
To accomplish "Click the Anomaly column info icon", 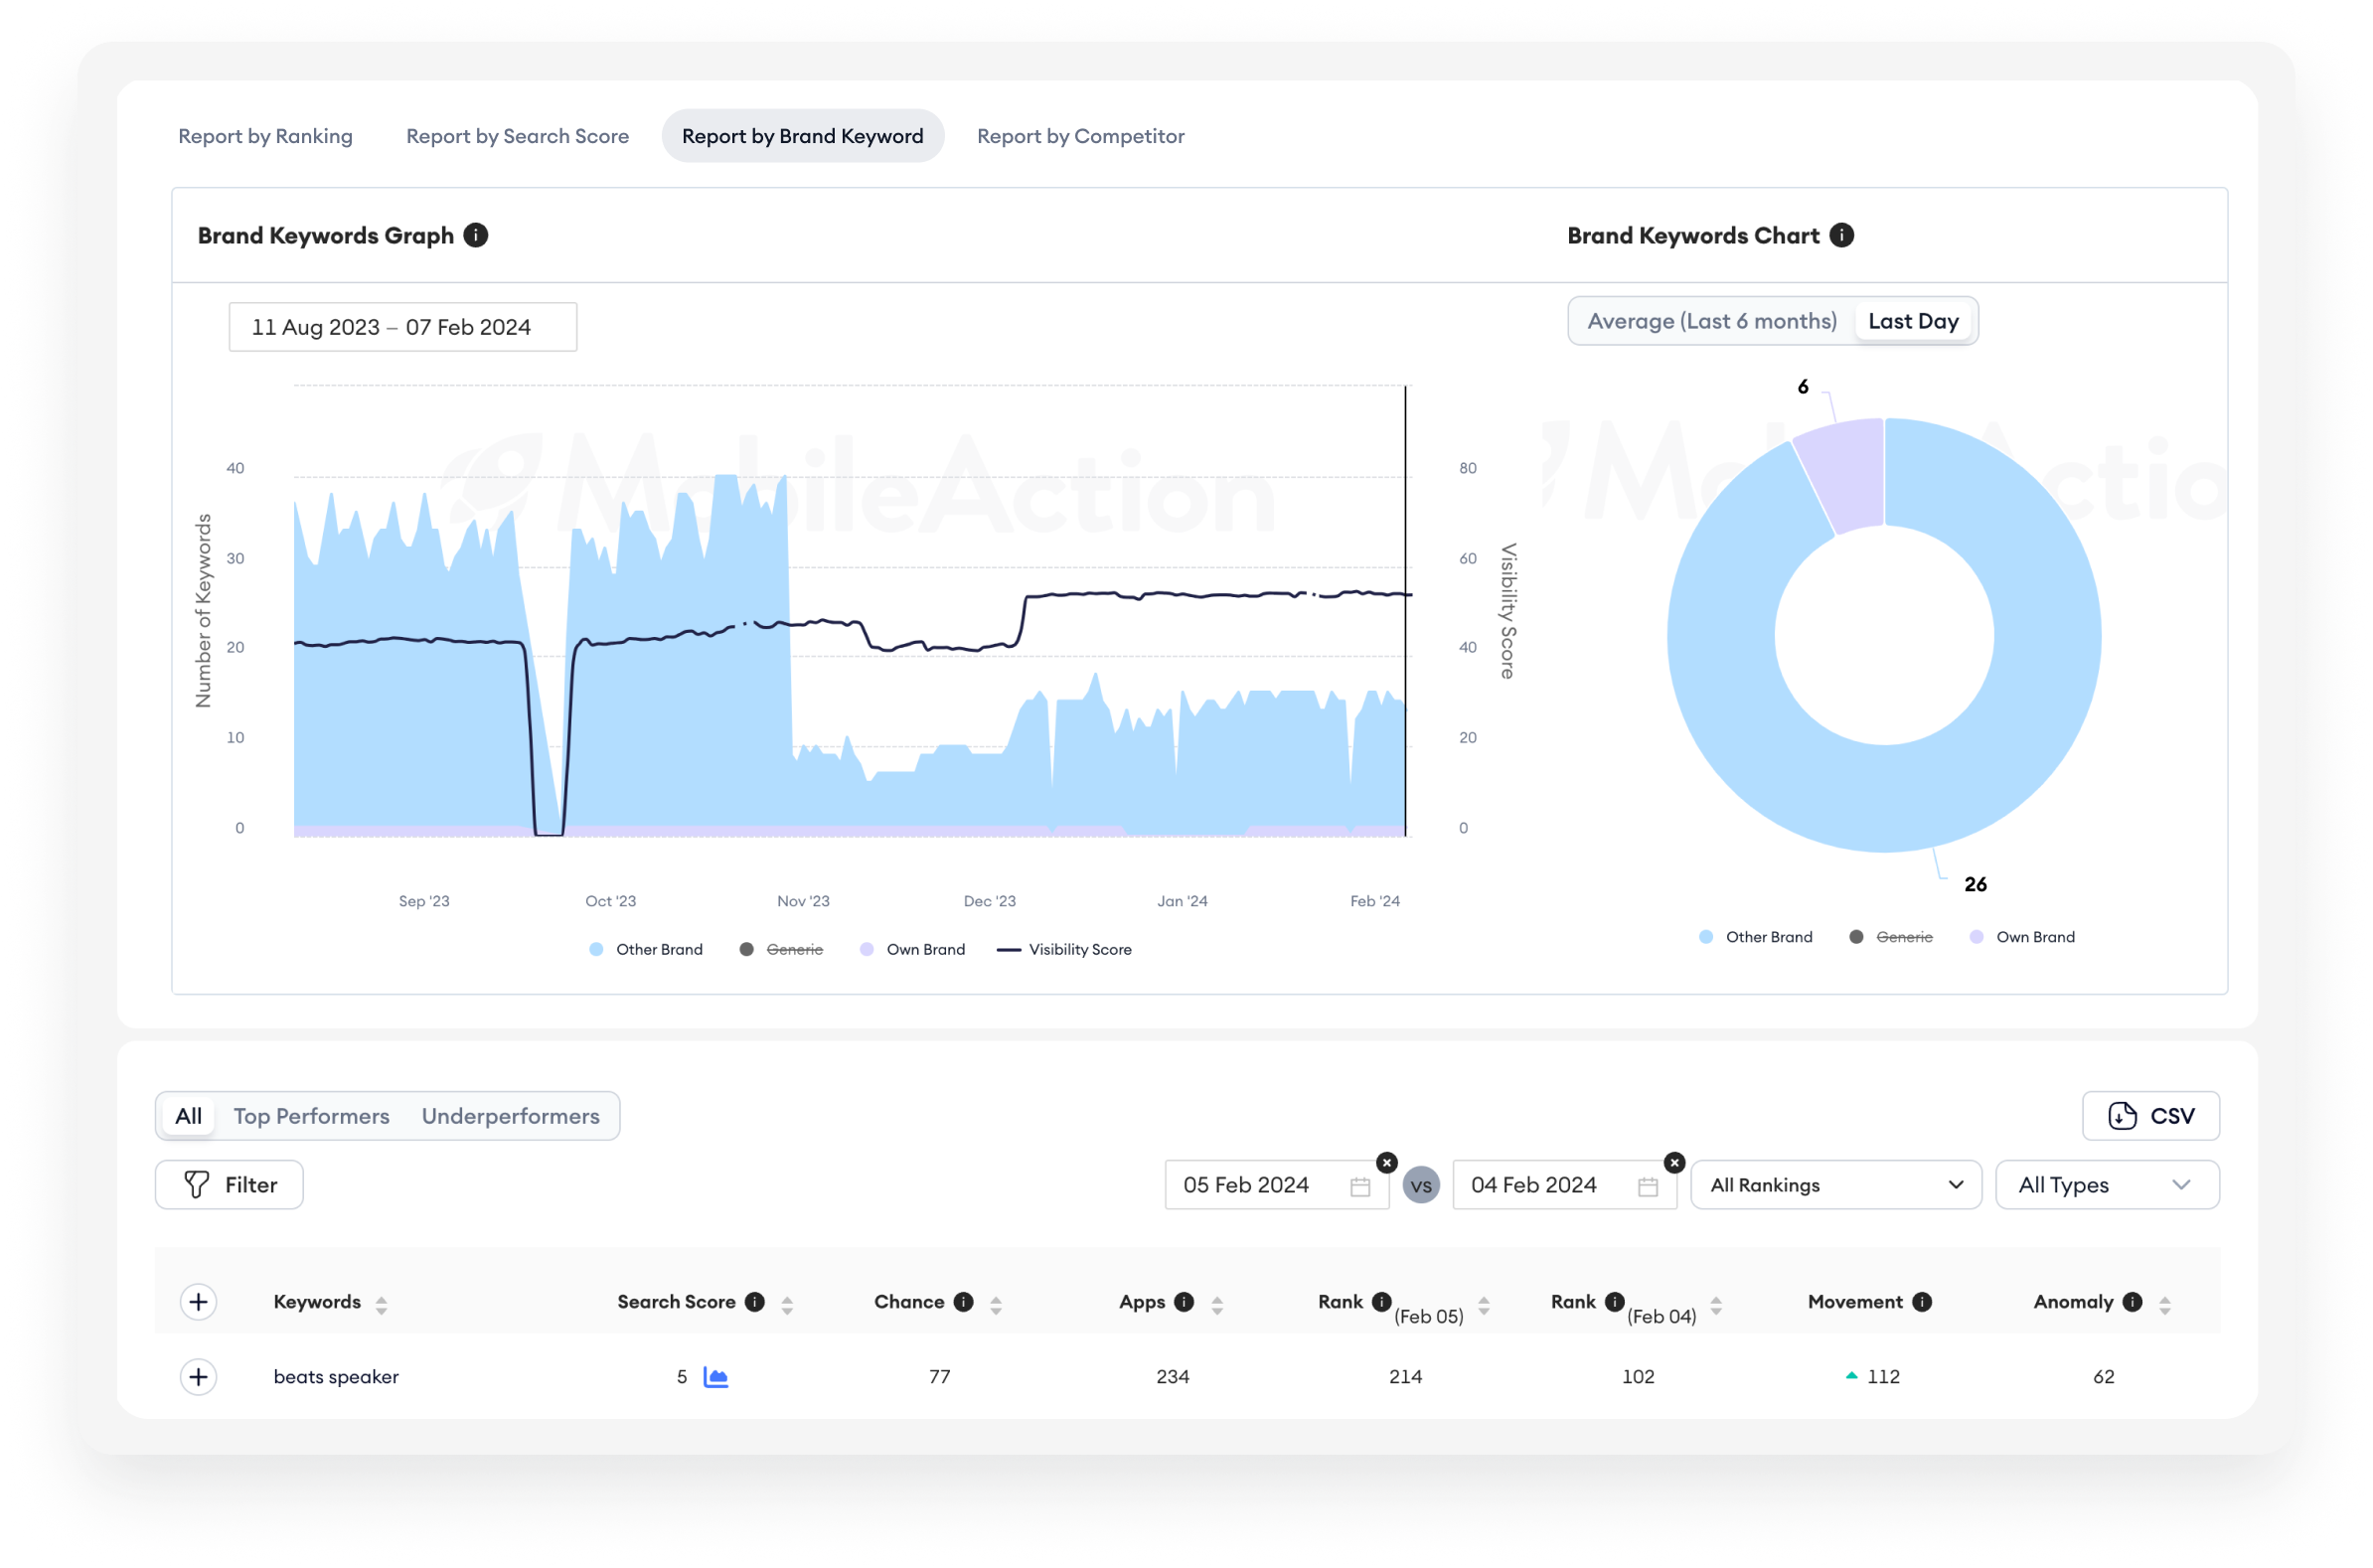I will pyautogui.click(x=2133, y=1302).
